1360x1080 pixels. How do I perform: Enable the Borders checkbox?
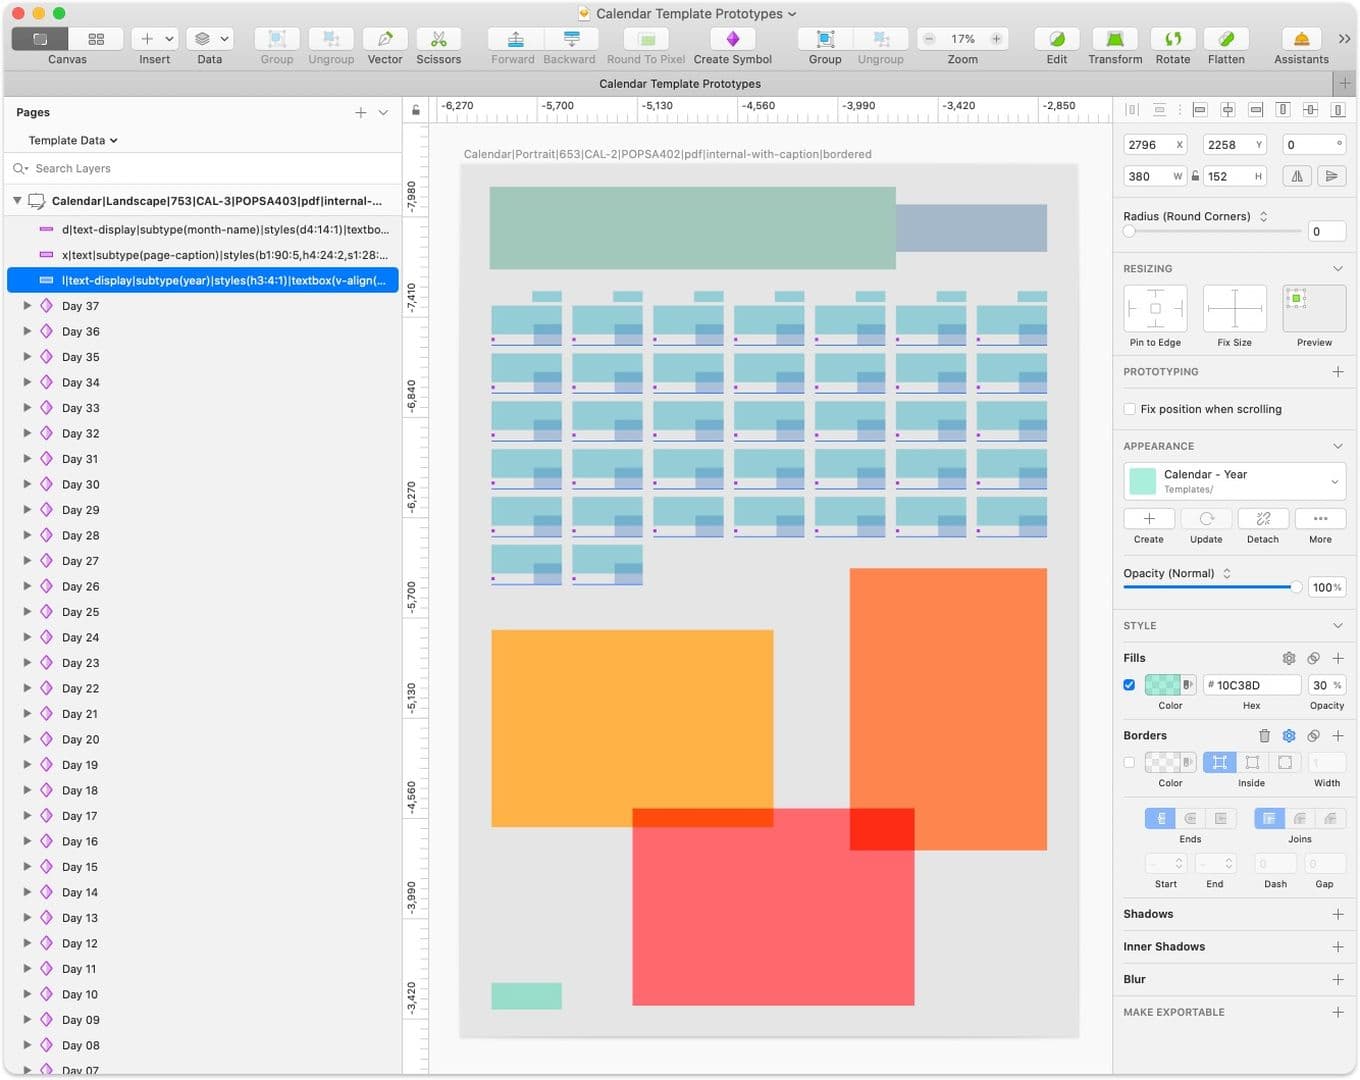tap(1130, 762)
